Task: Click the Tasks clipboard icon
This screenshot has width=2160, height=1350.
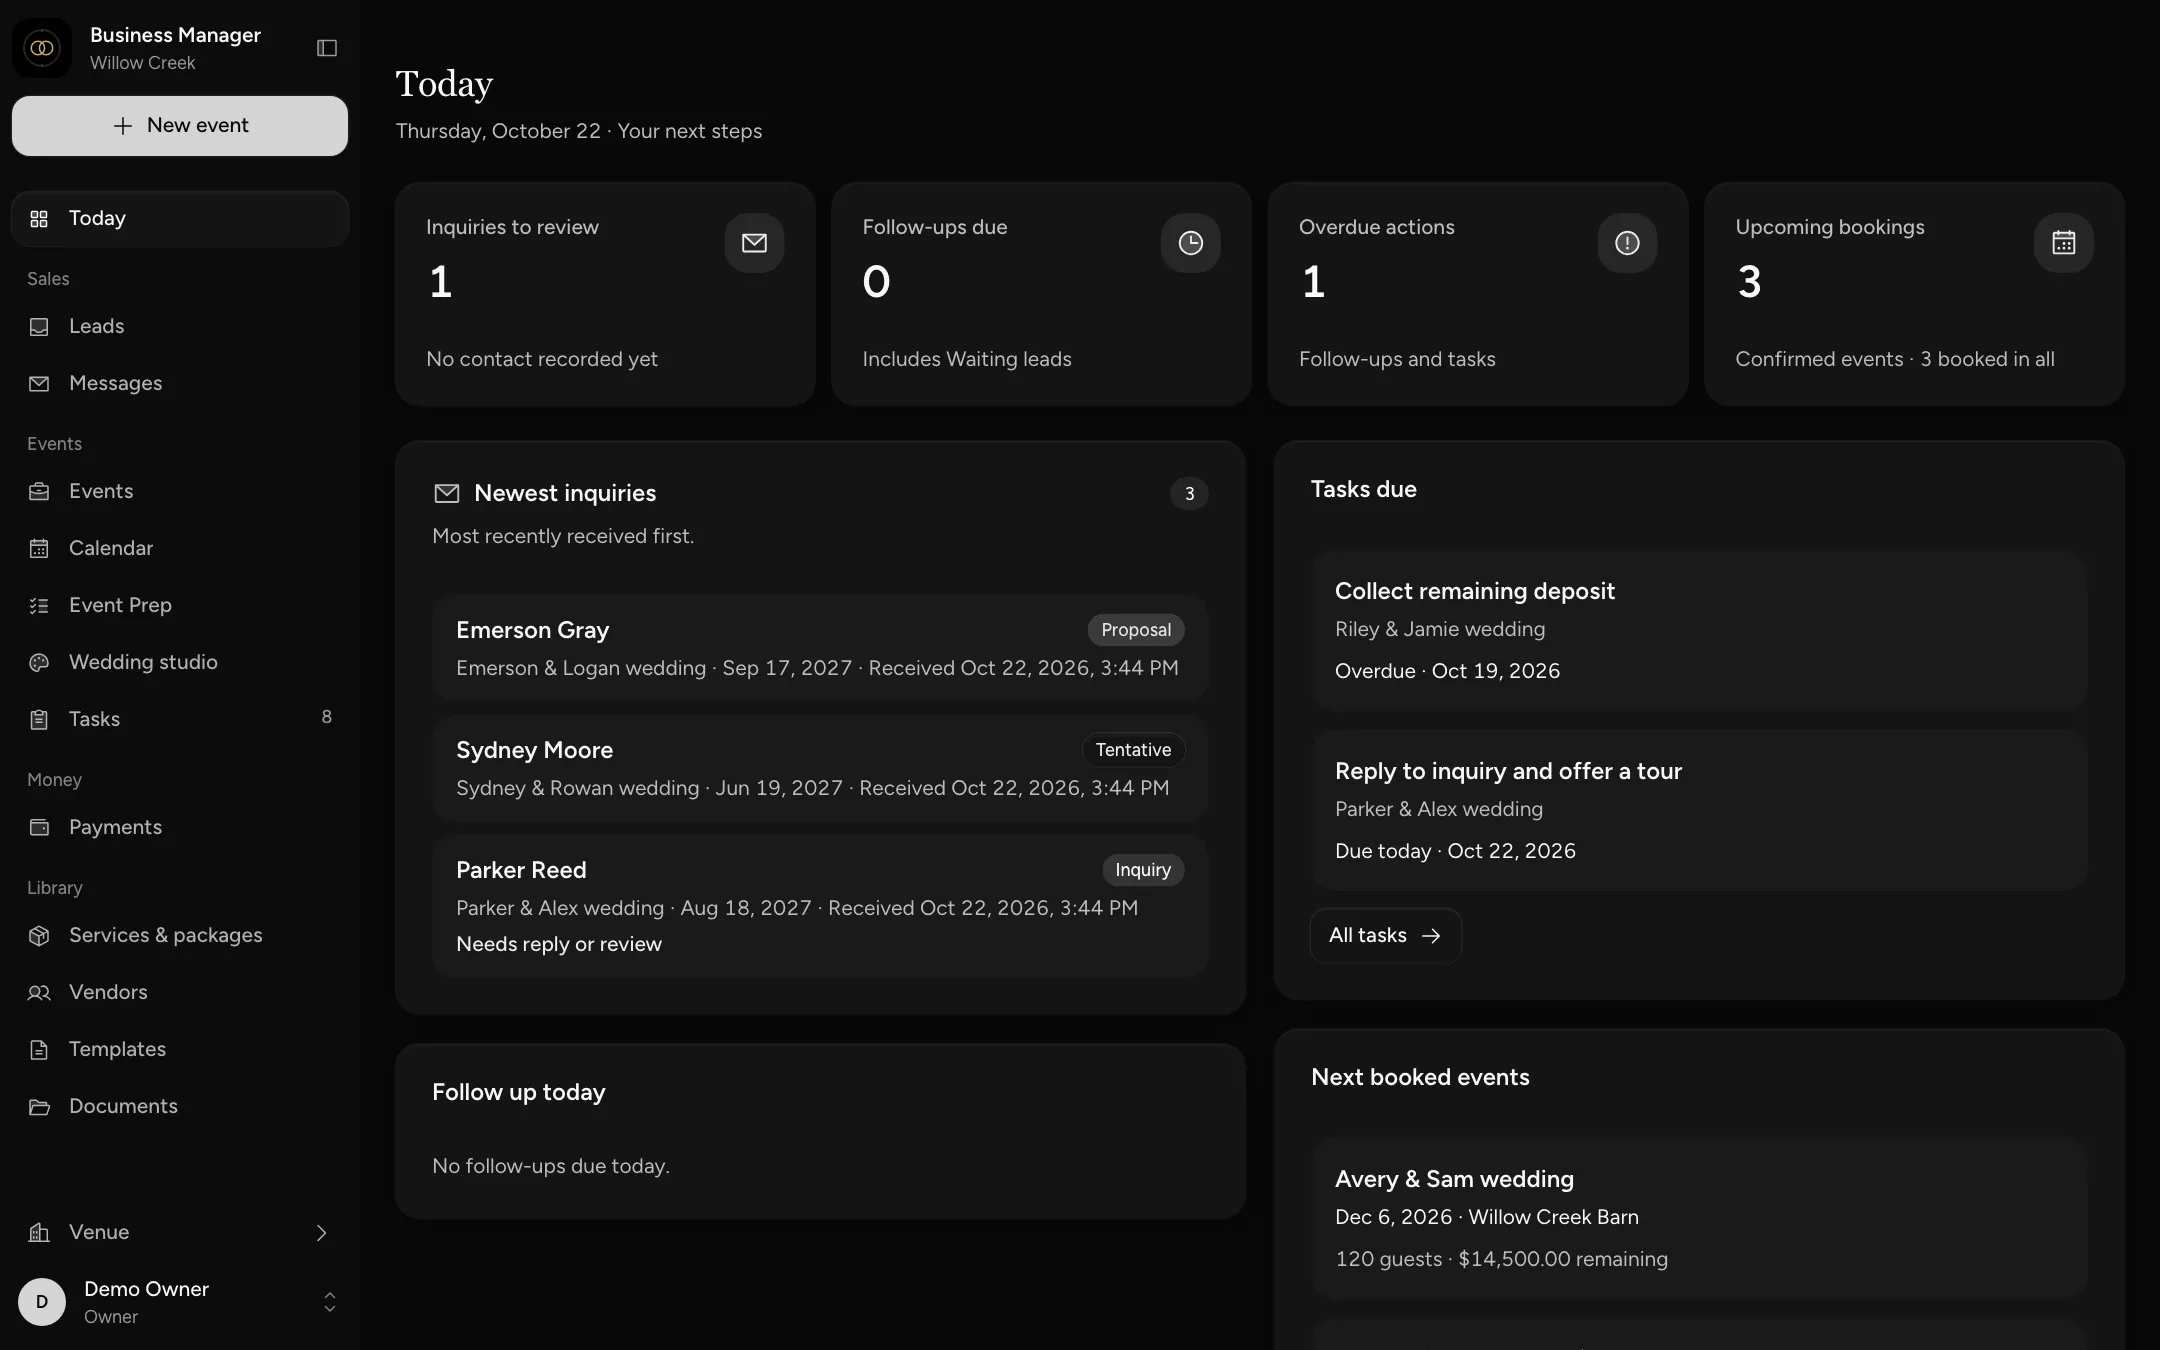Action: pyautogui.click(x=39, y=719)
